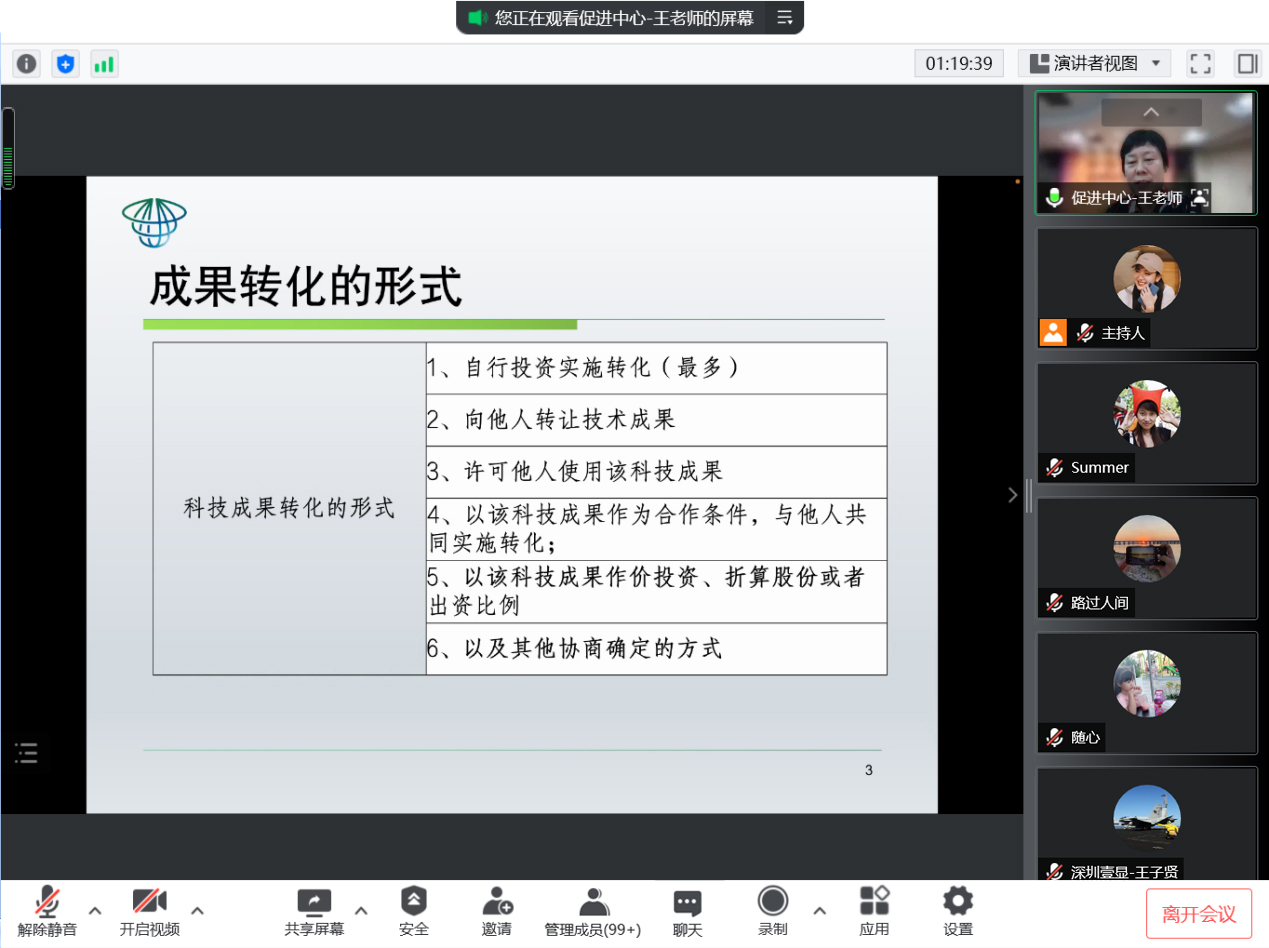The width and height of the screenshot is (1269, 948).
Task: Open the 演讲者视图 view dropdown
Action: (x=1094, y=64)
